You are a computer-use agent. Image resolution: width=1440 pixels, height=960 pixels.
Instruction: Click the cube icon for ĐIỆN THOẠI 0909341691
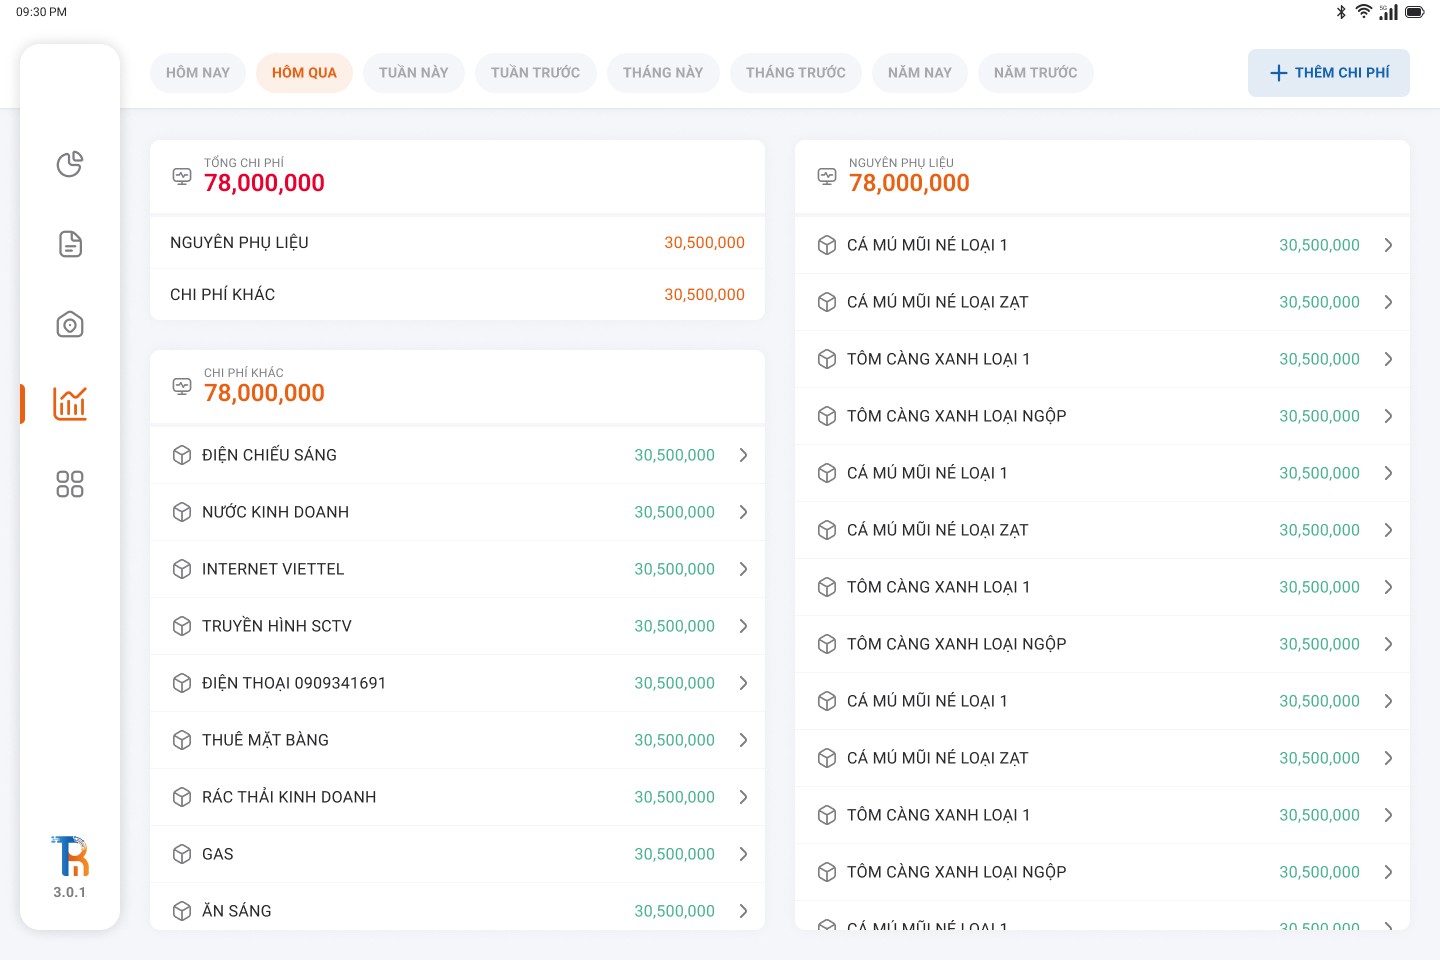[182, 683]
